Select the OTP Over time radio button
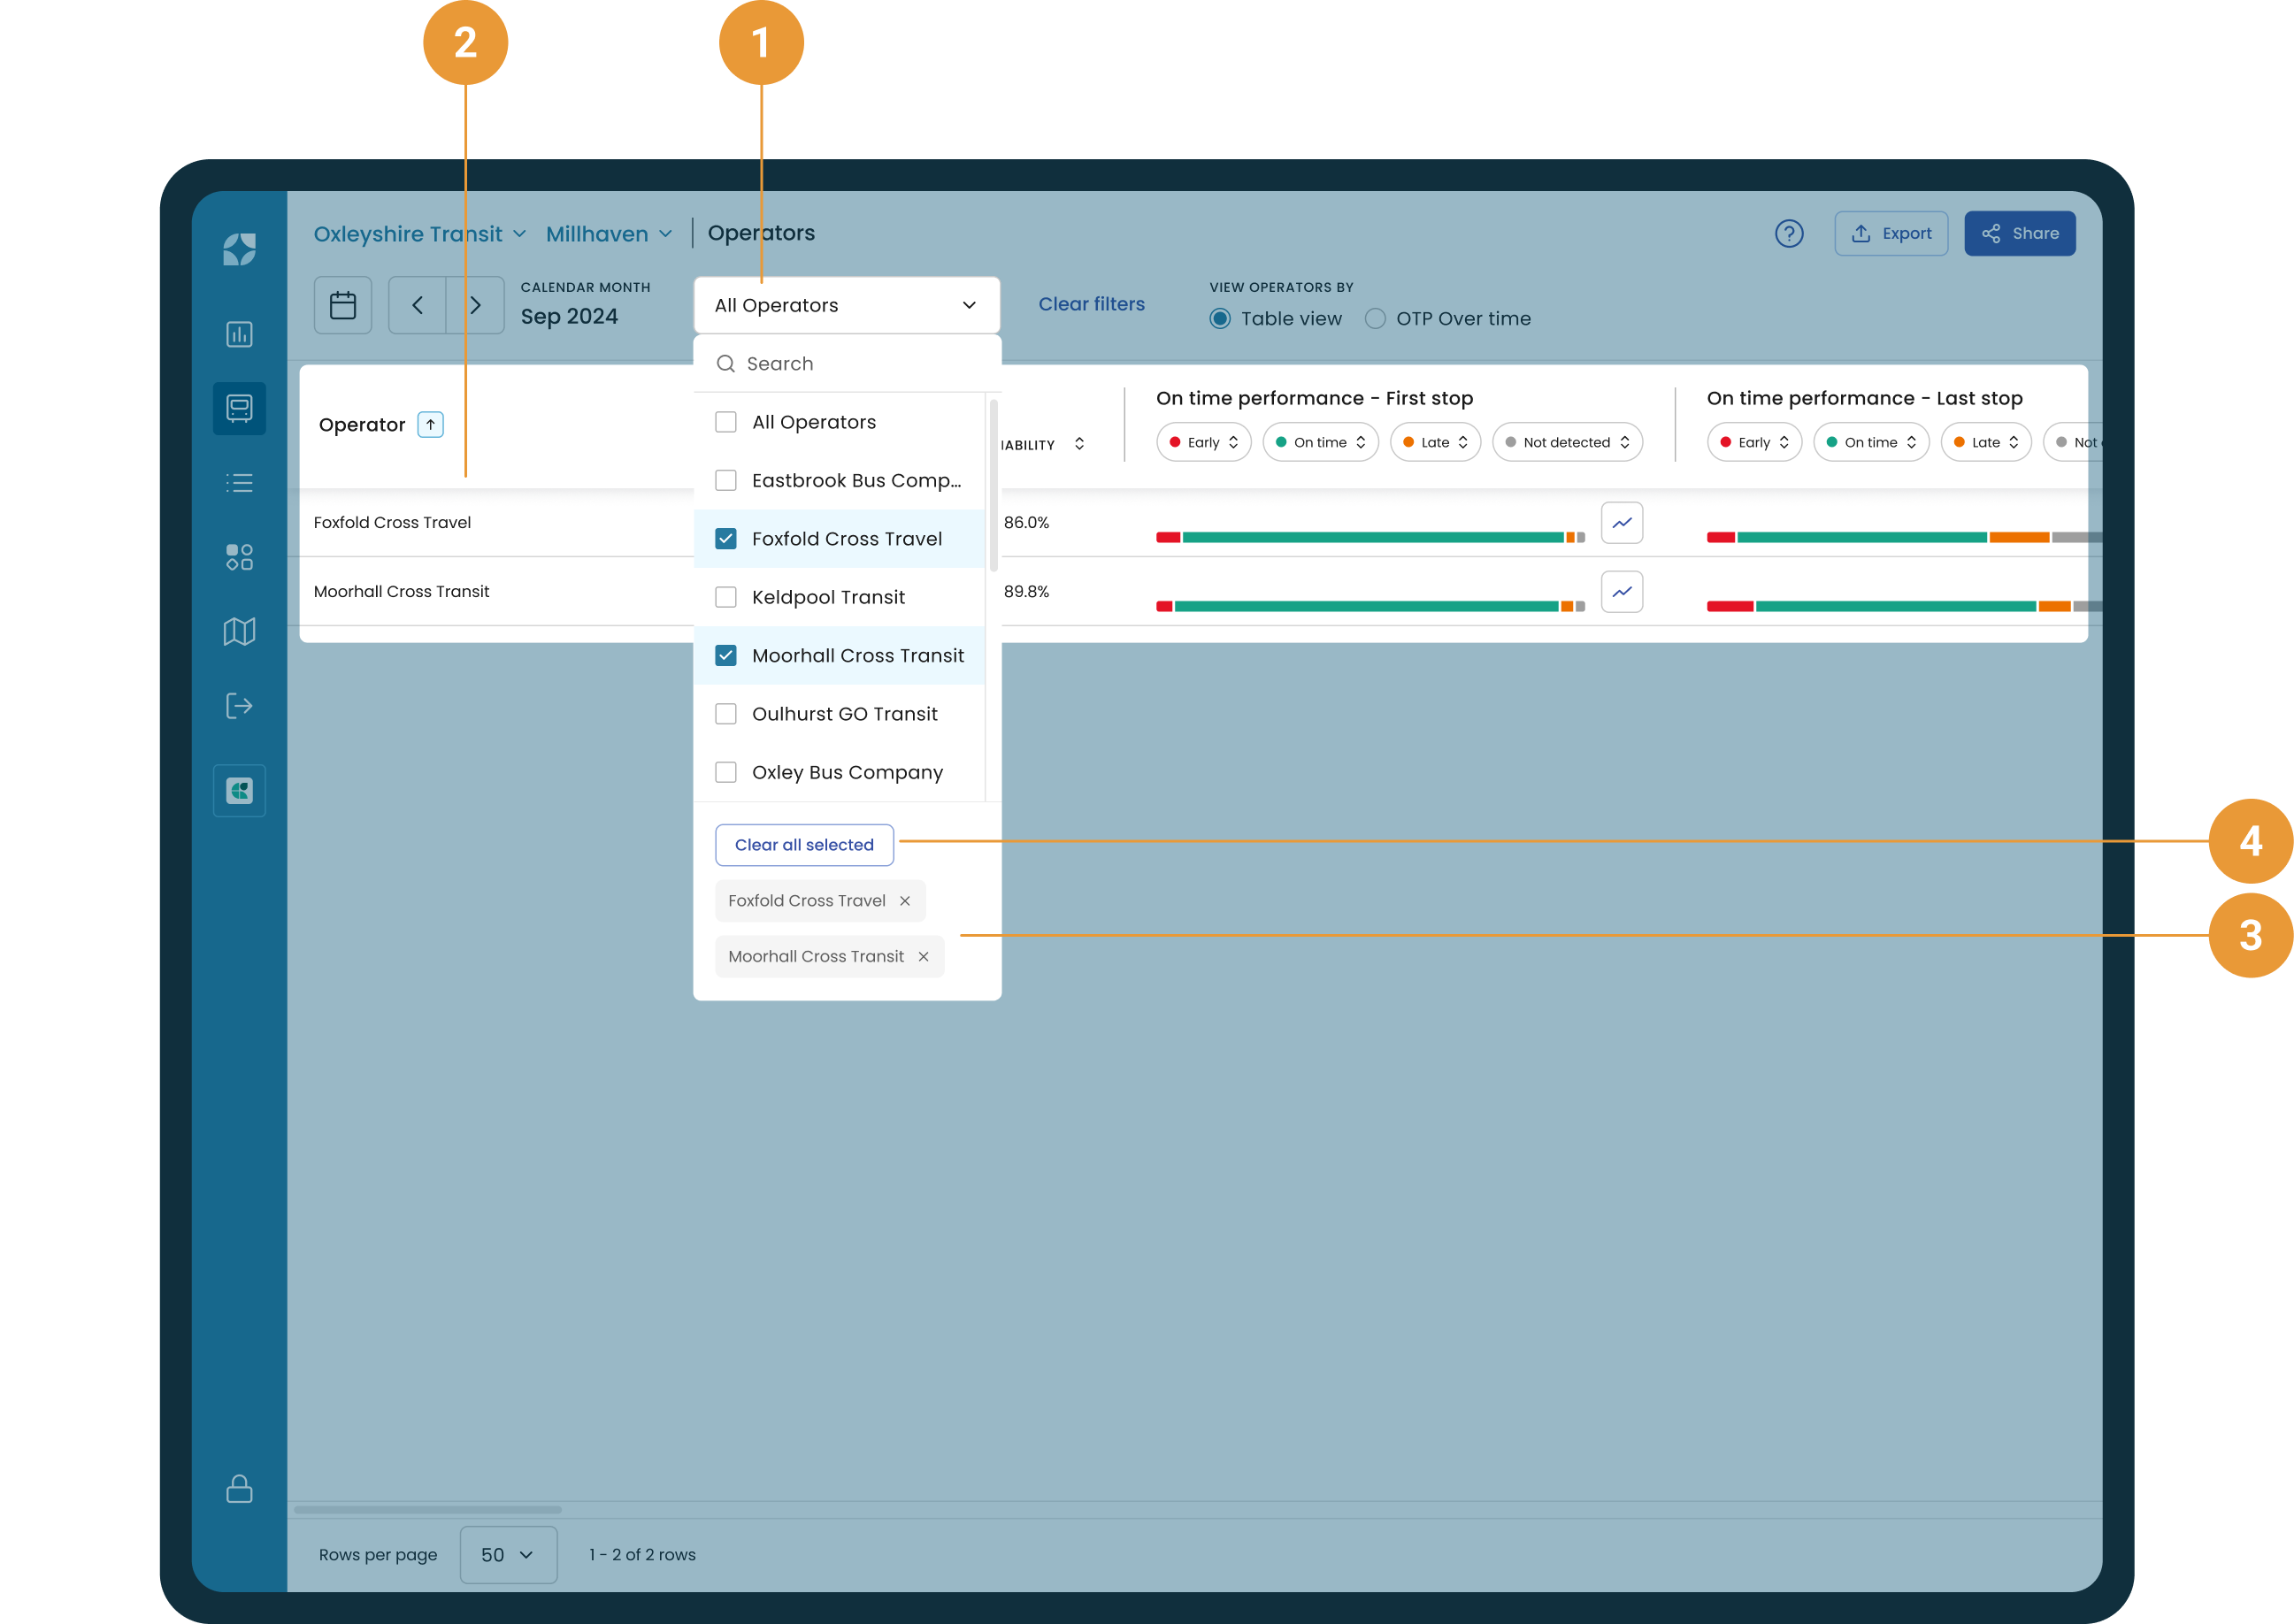2294x1624 pixels. 1375,319
